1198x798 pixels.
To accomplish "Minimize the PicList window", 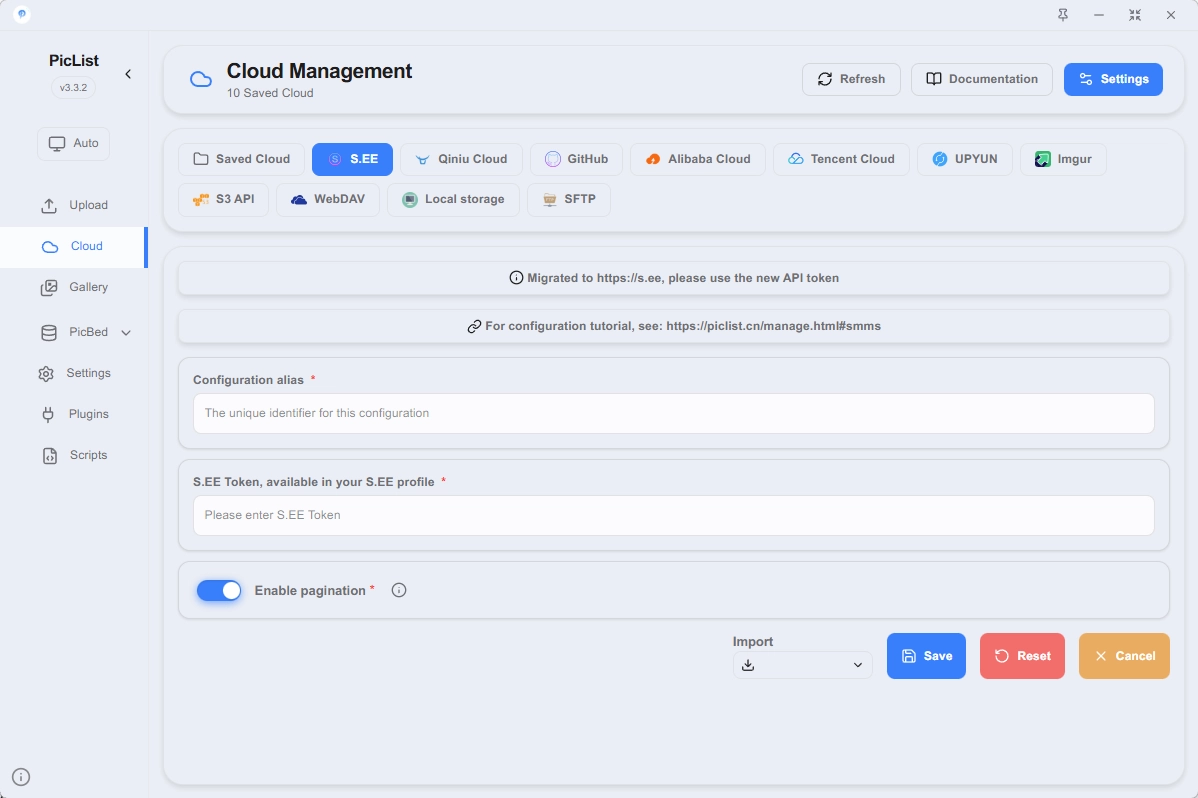I will [x=1099, y=15].
